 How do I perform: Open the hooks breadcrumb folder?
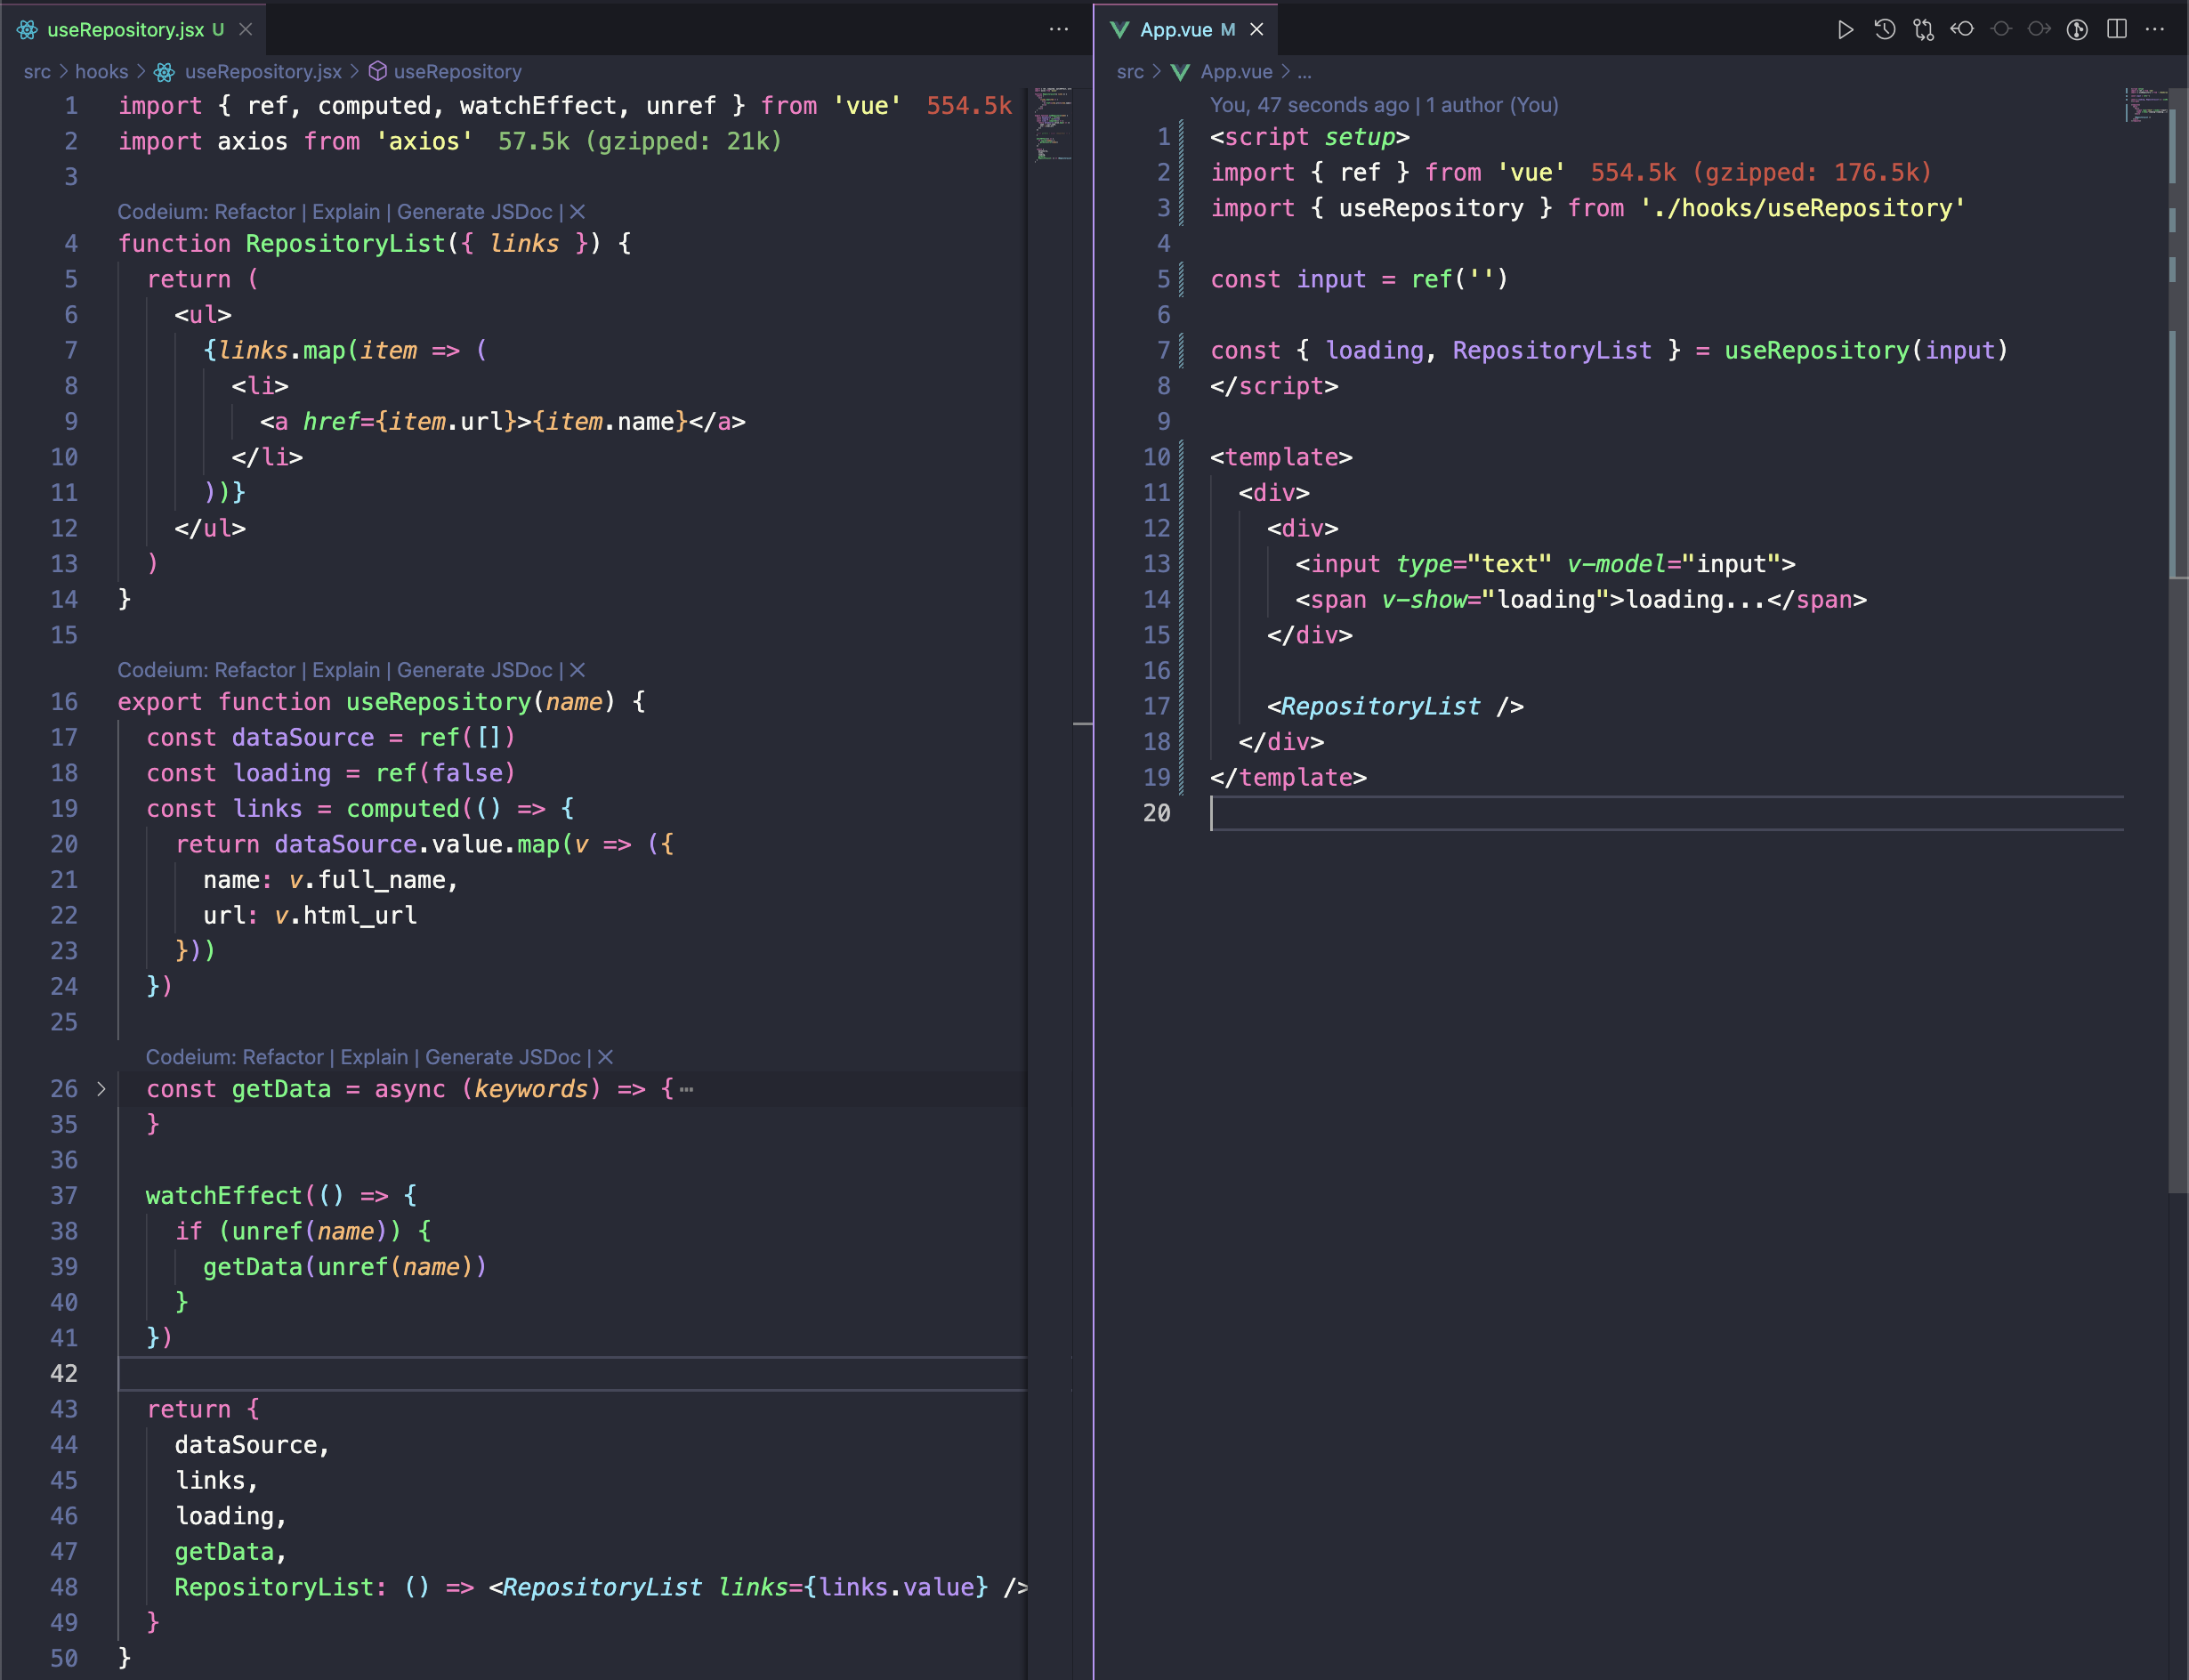(101, 72)
